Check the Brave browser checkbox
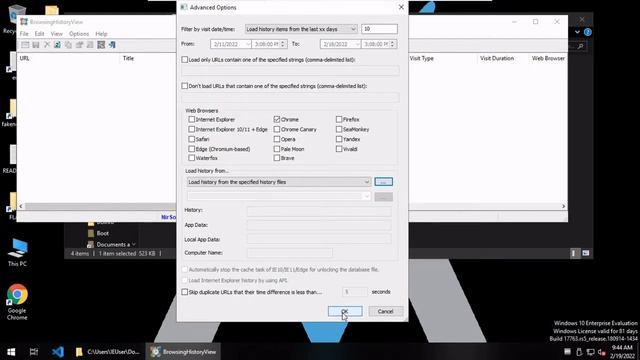 [277, 158]
